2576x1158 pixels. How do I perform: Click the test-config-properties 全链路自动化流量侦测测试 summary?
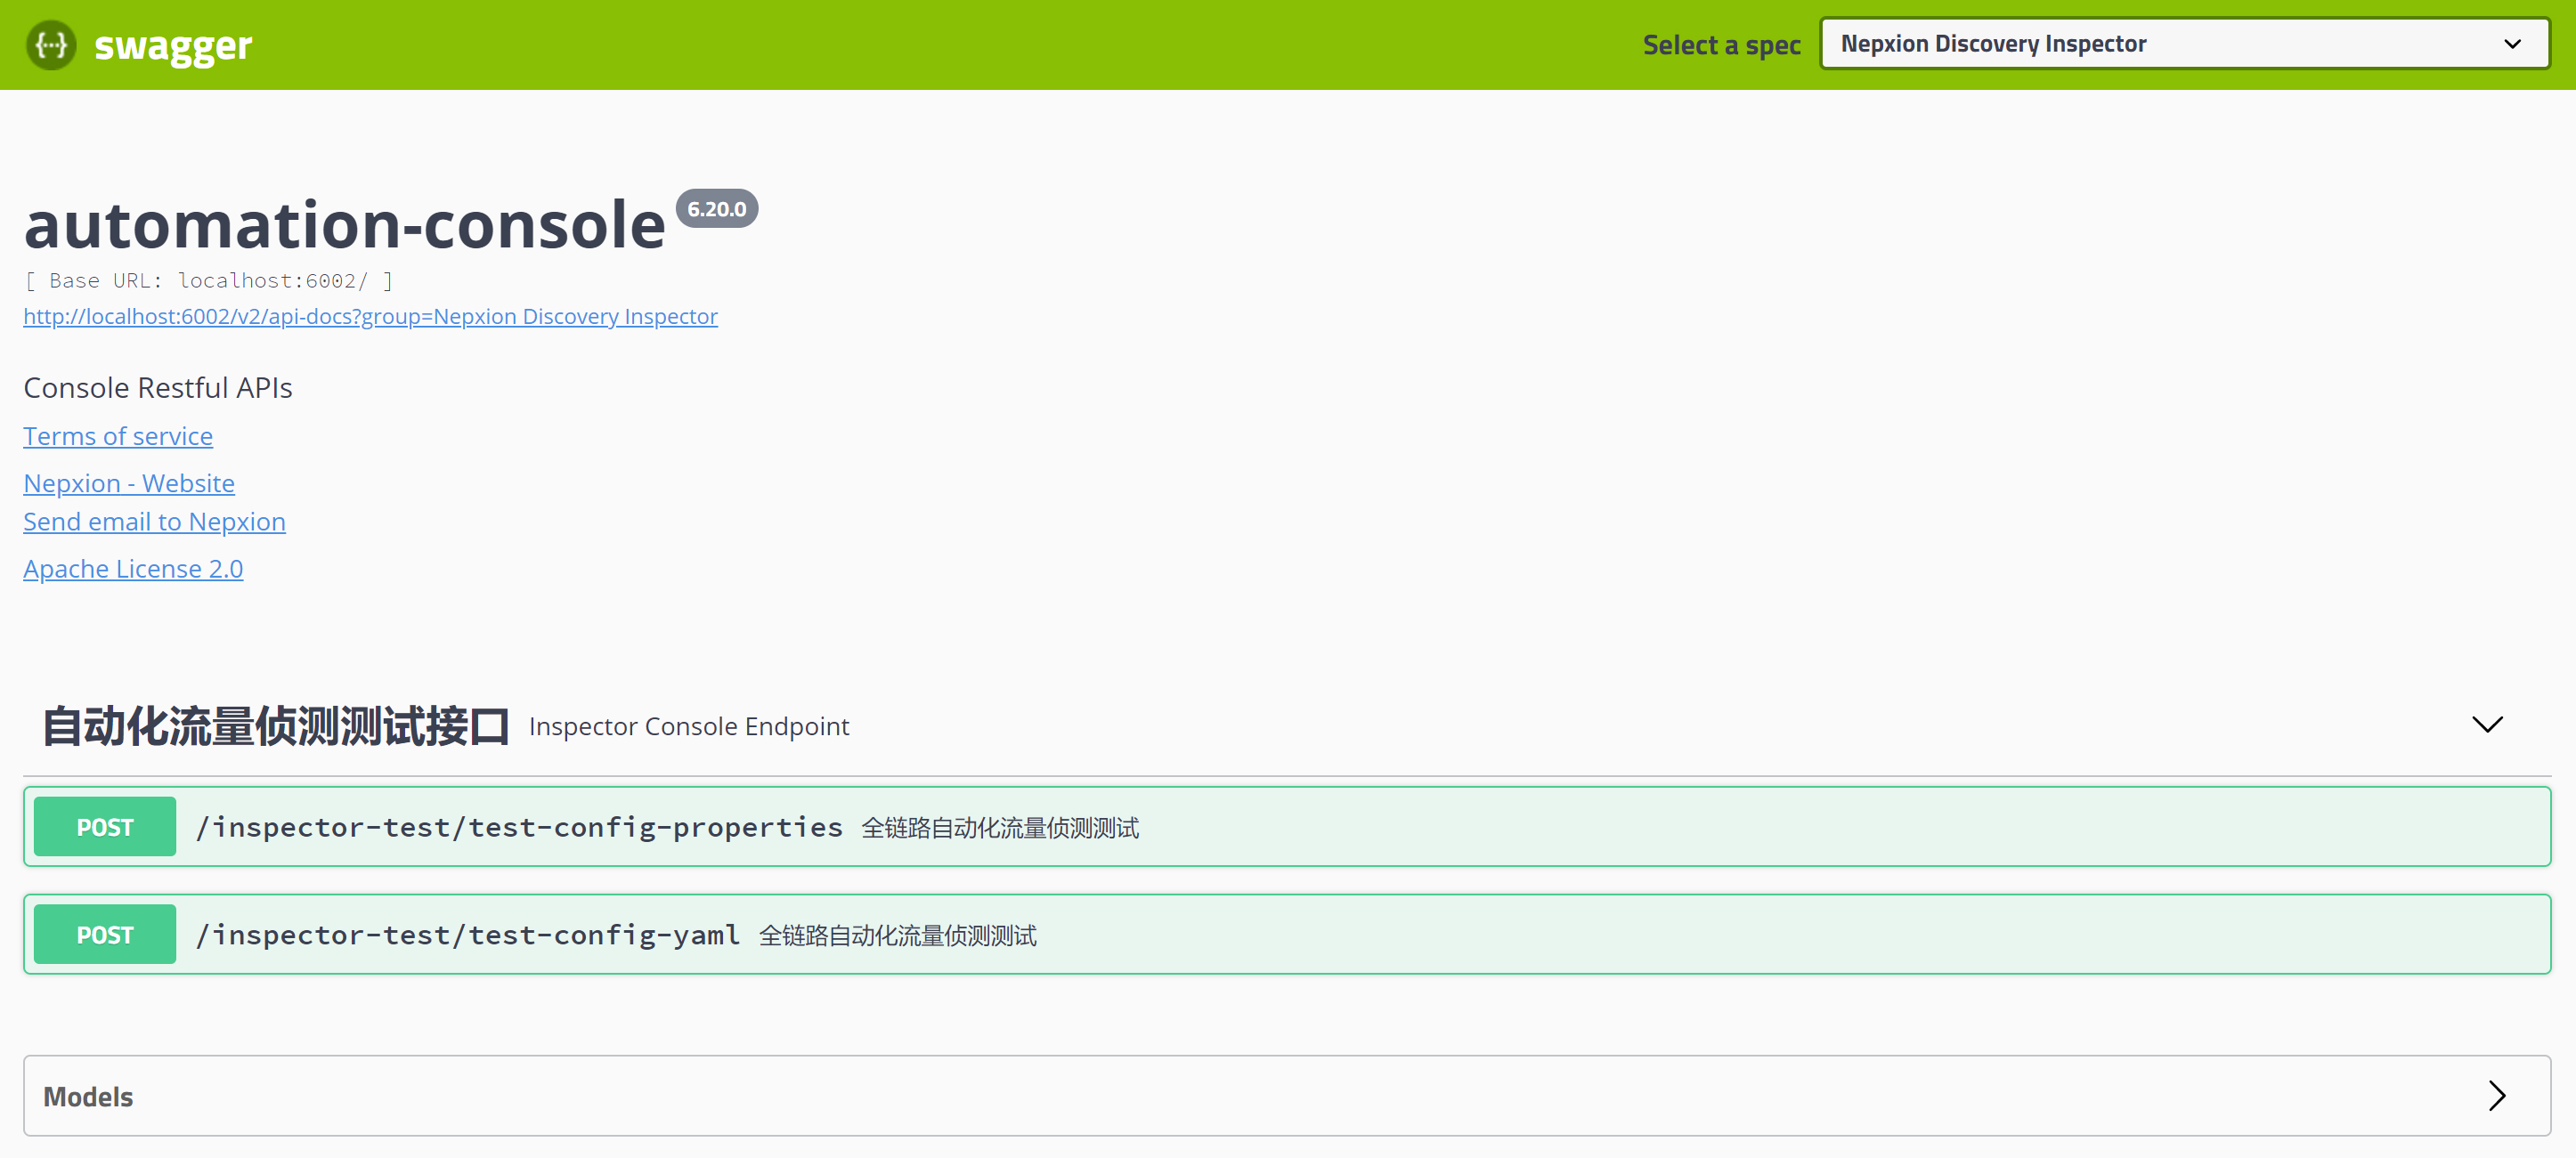pyautogui.click(x=1000, y=828)
